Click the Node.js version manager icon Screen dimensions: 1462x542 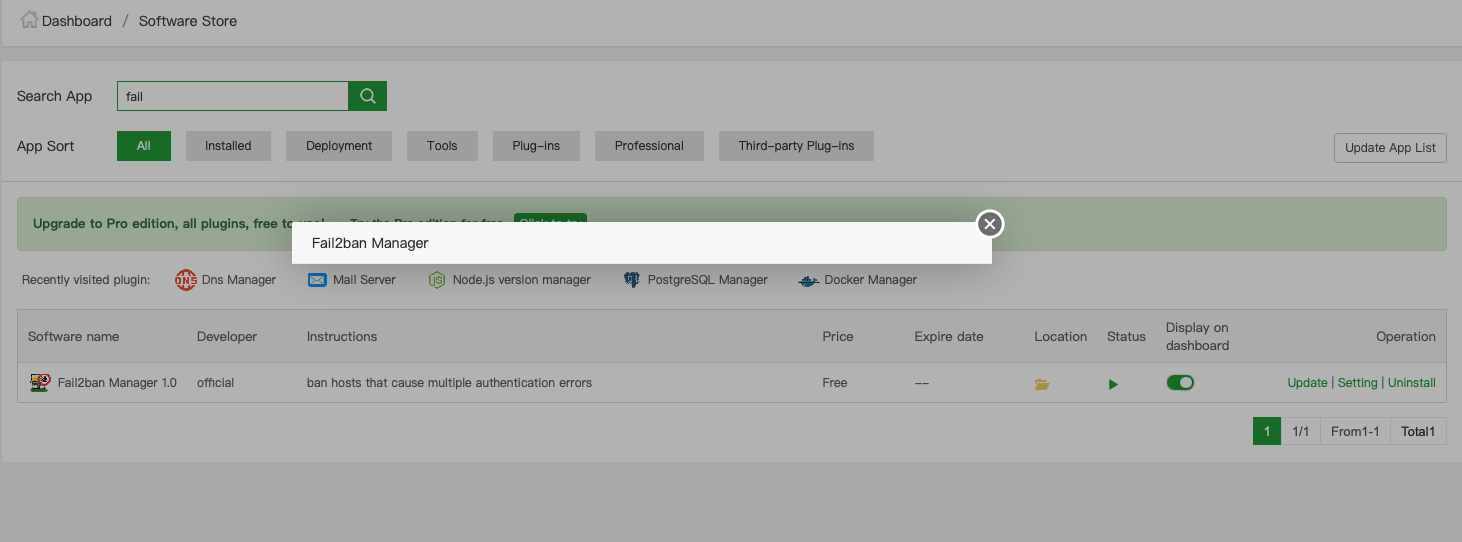(x=437, y=280)
